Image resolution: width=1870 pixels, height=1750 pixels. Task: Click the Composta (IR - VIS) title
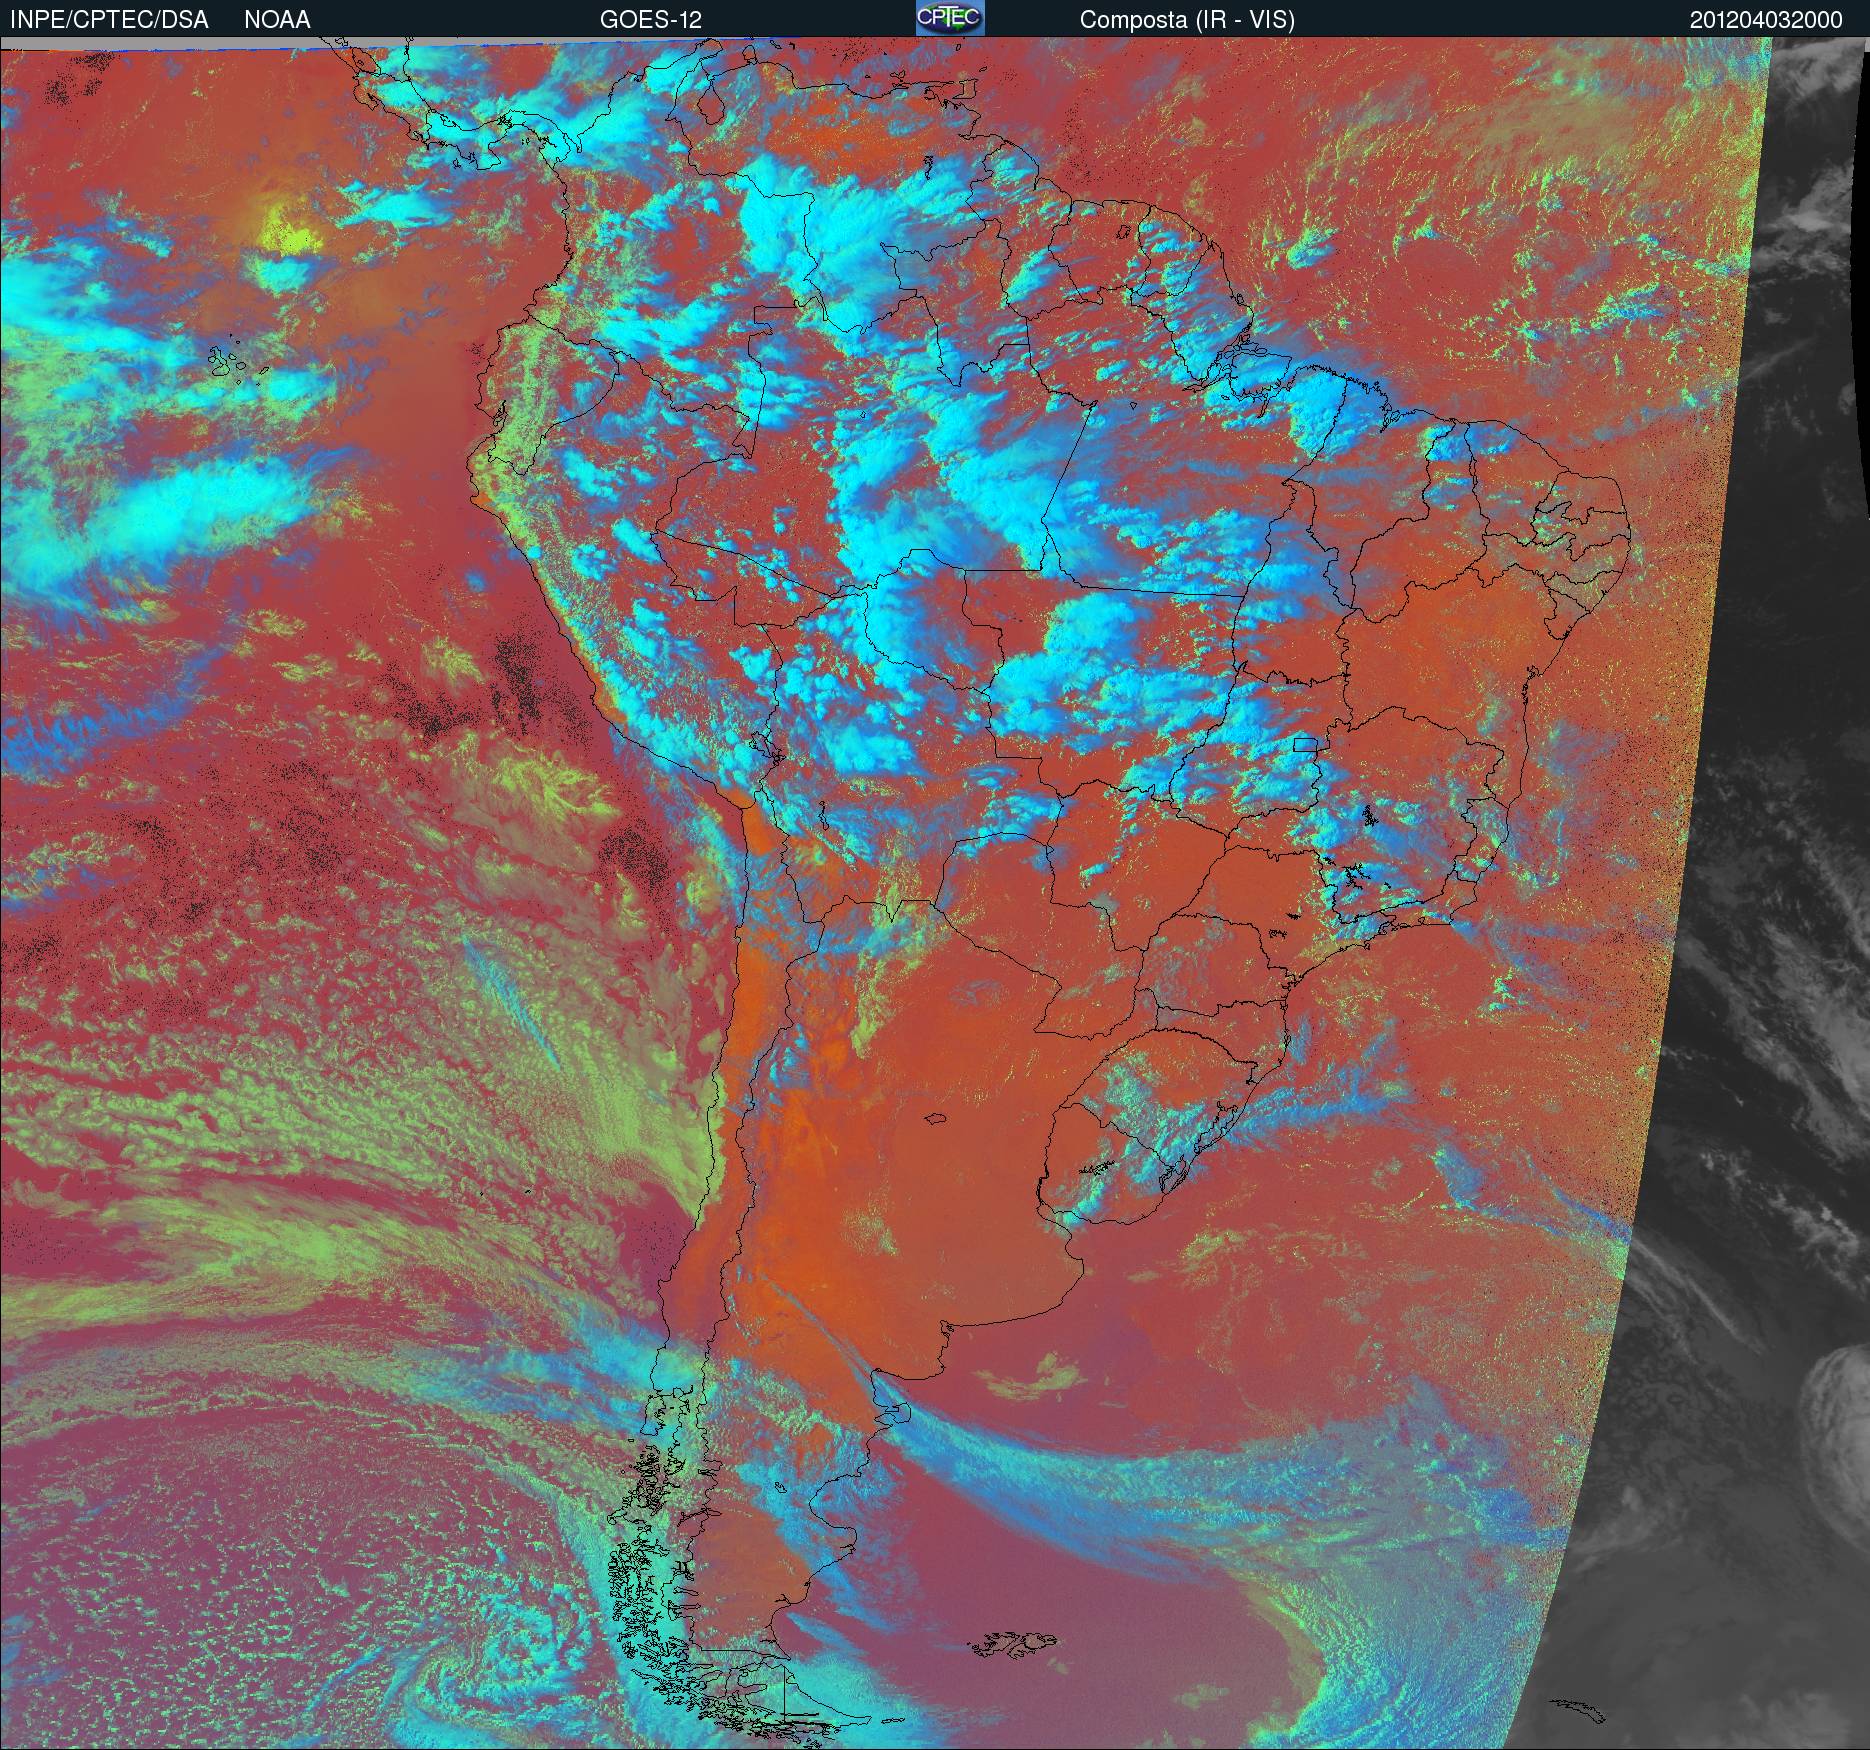click(x=1187, y=20)
